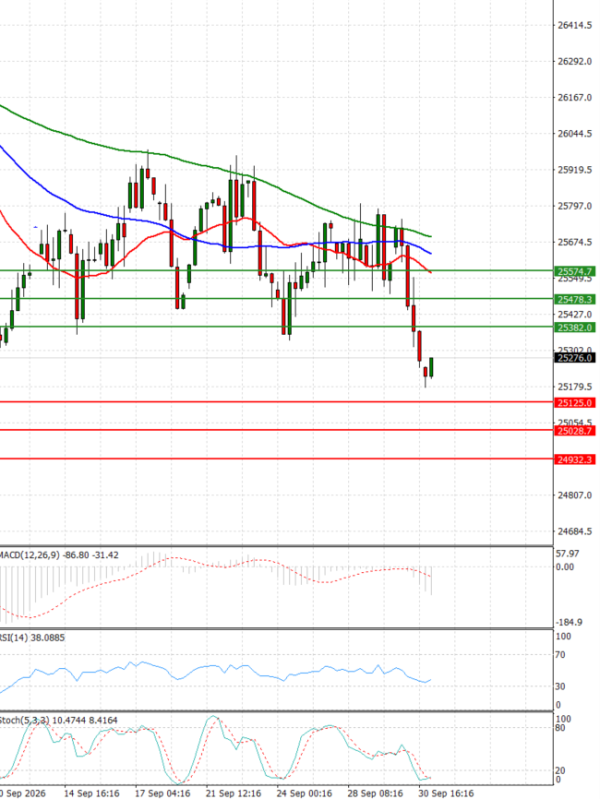600x799 pixels.
Task: Select the black current price label 25276.0
Action: point(575,358)
